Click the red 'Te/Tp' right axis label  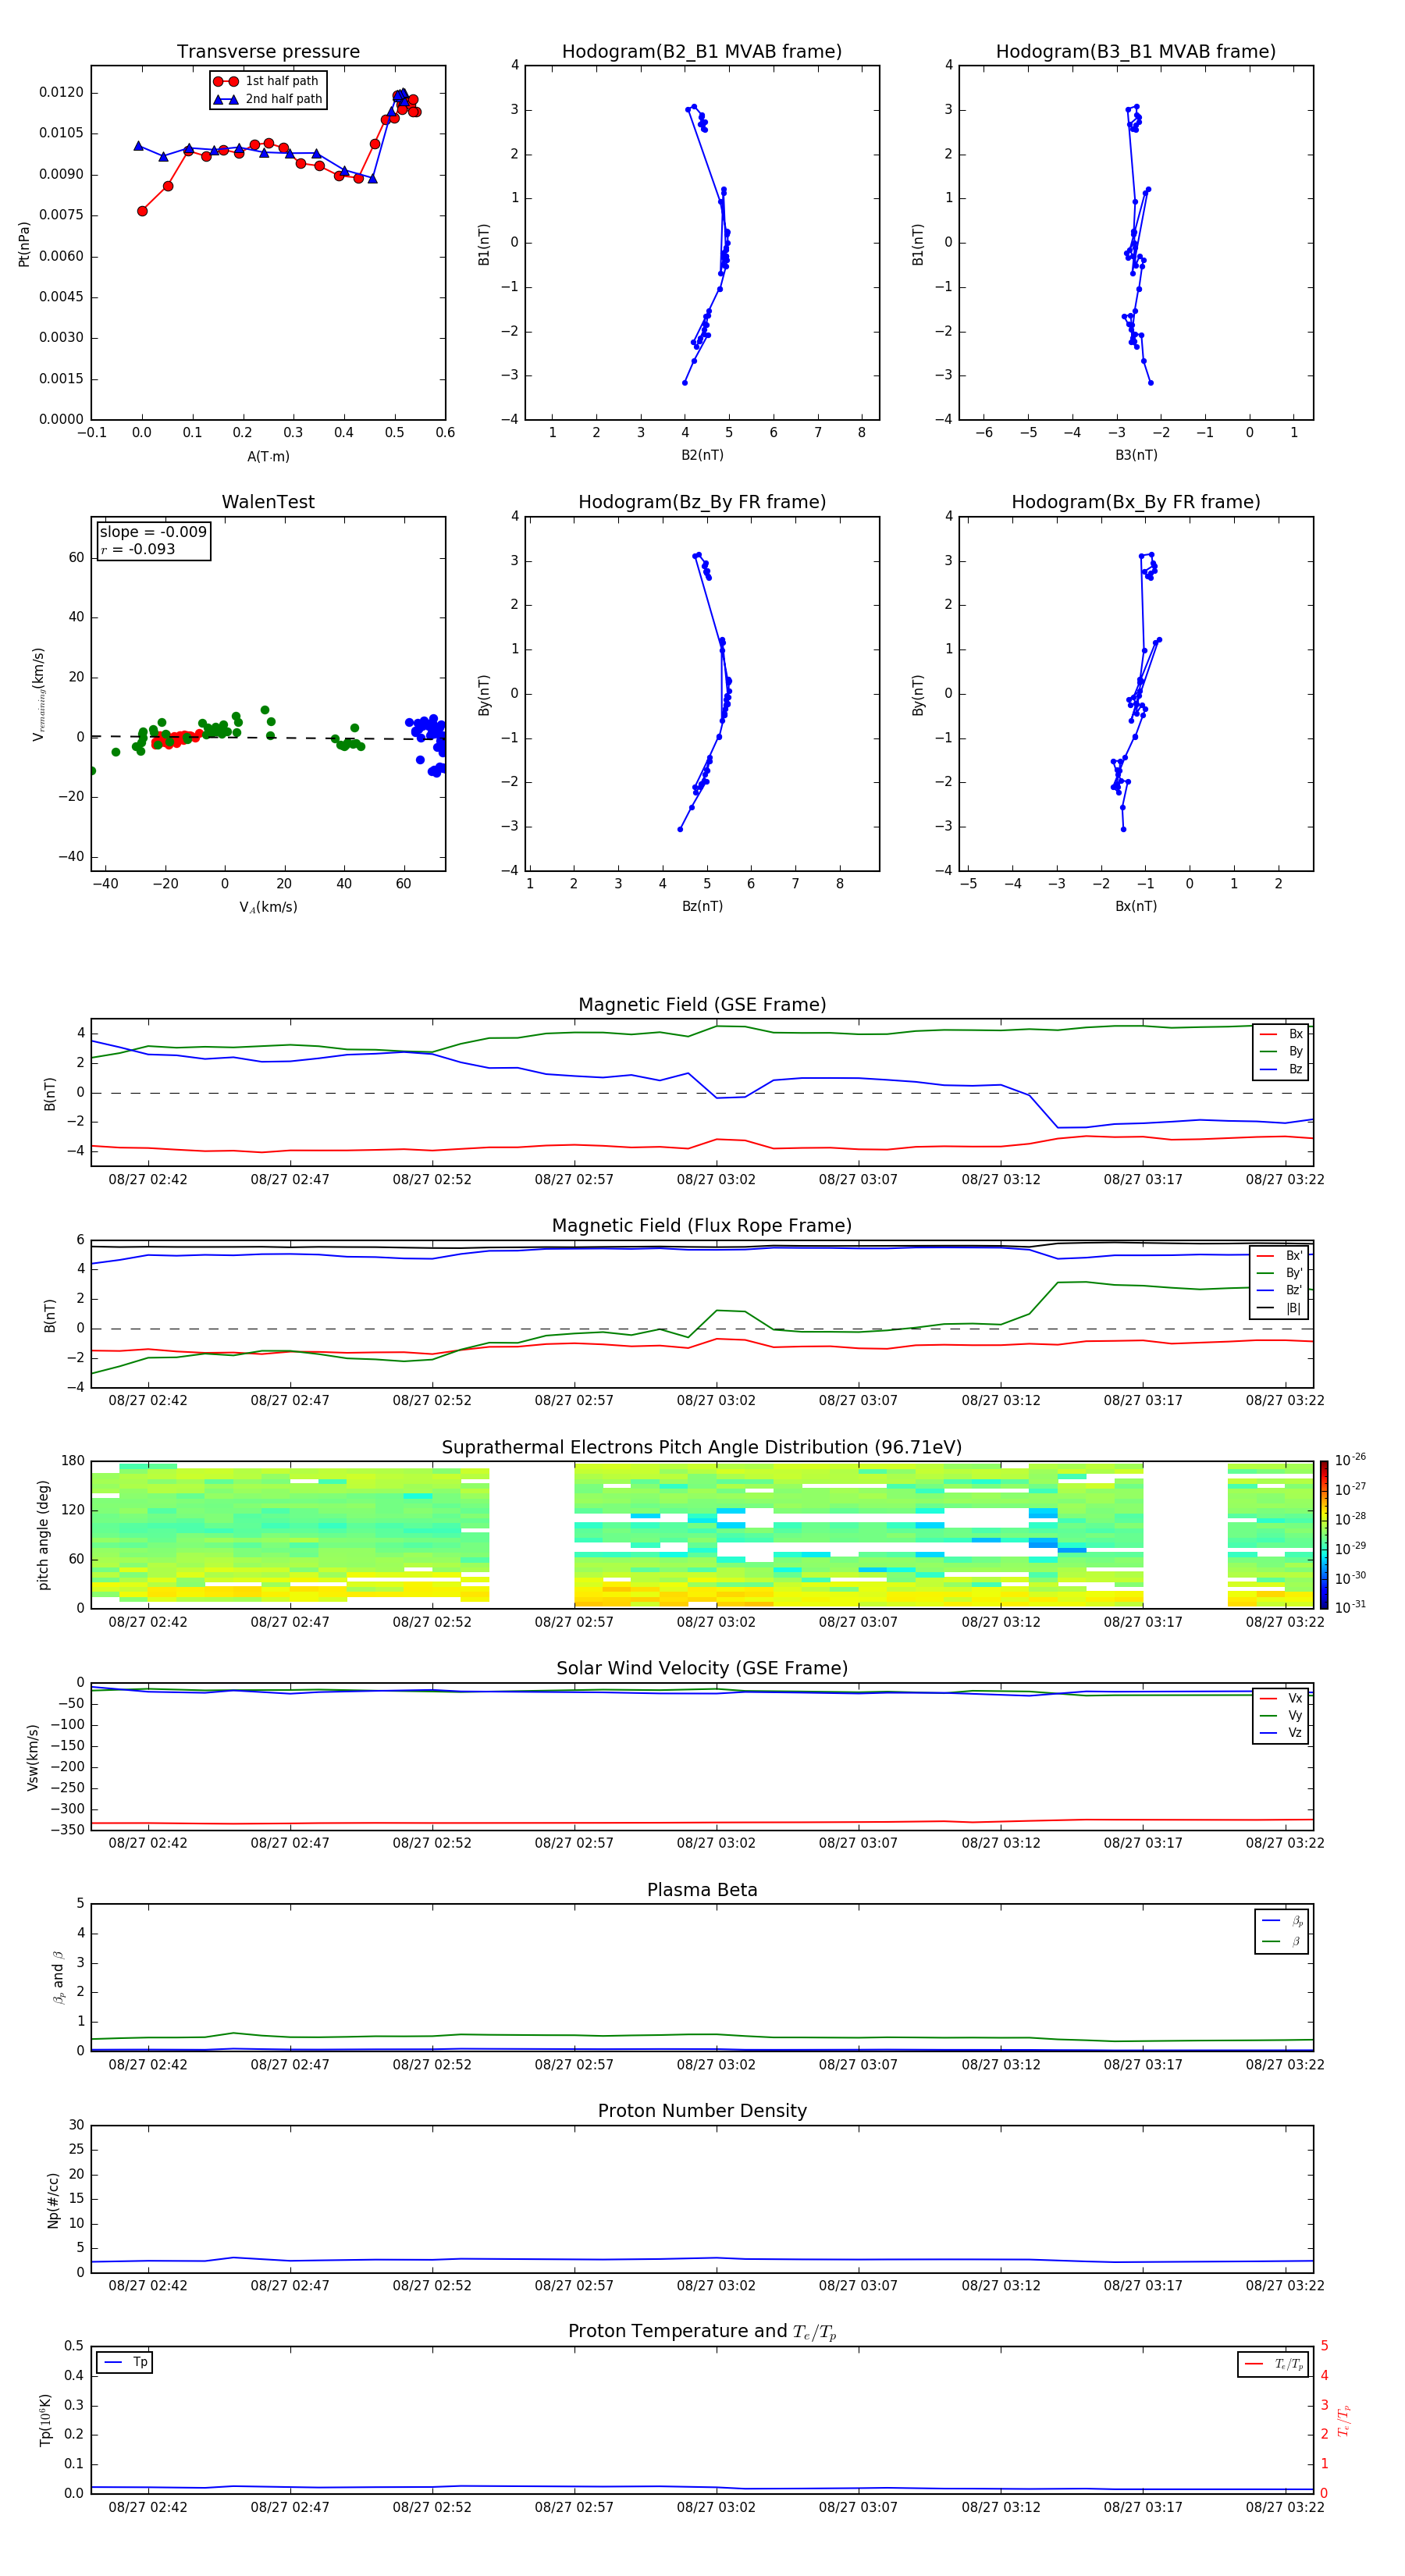click(1344, 2421)
